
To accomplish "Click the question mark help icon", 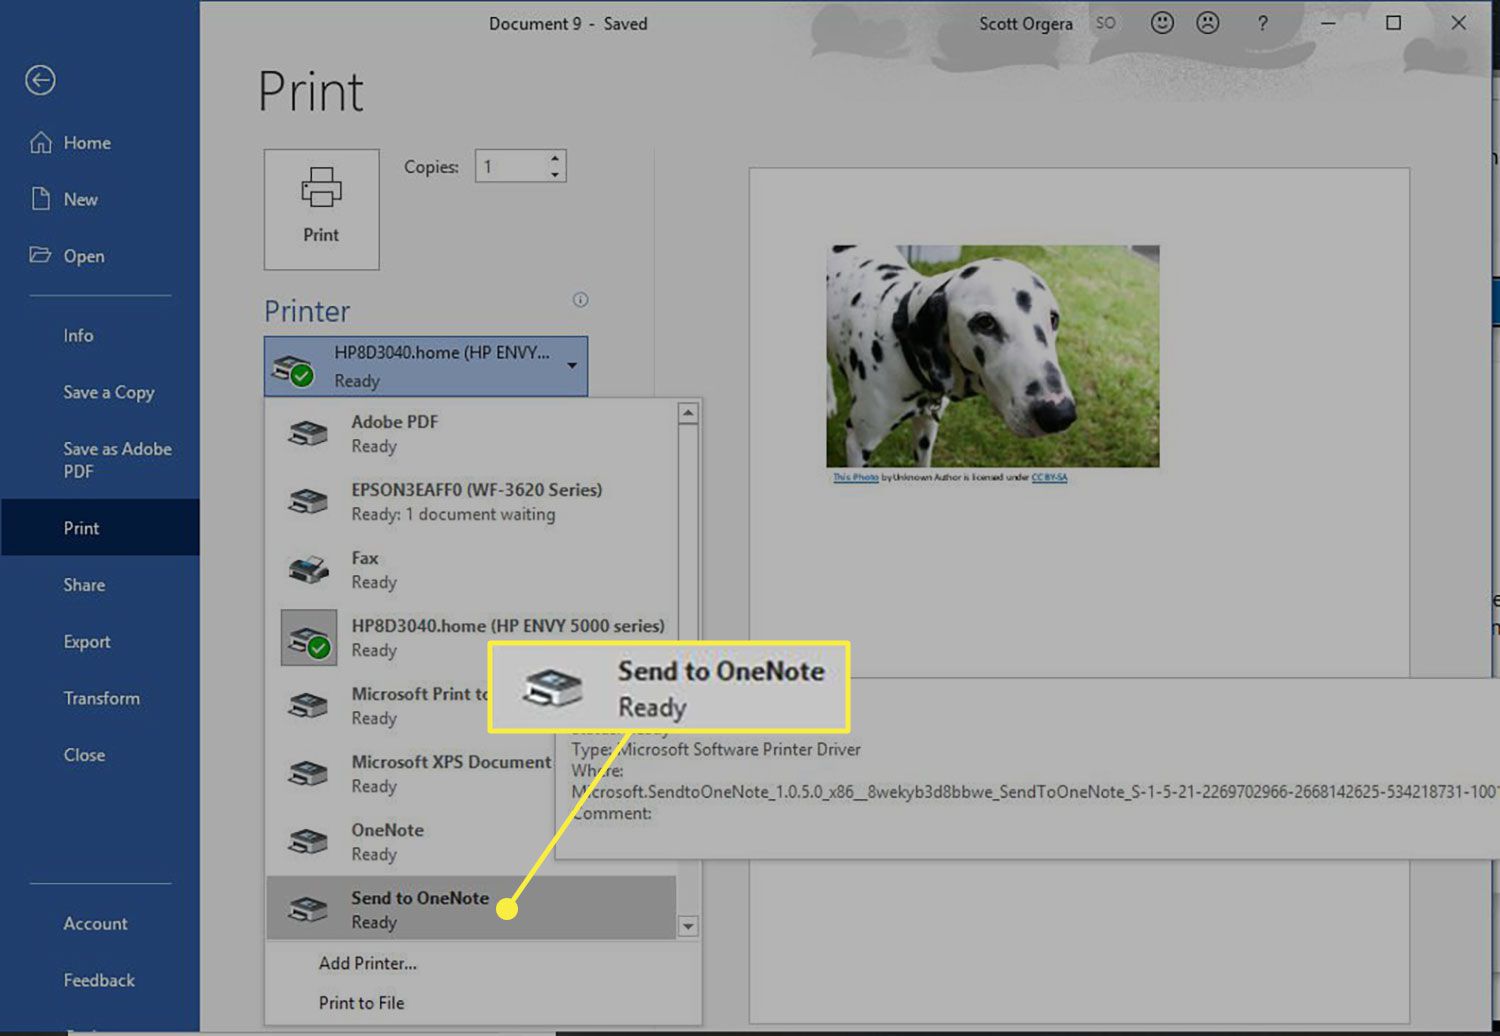I will [x=1263, y=23].
